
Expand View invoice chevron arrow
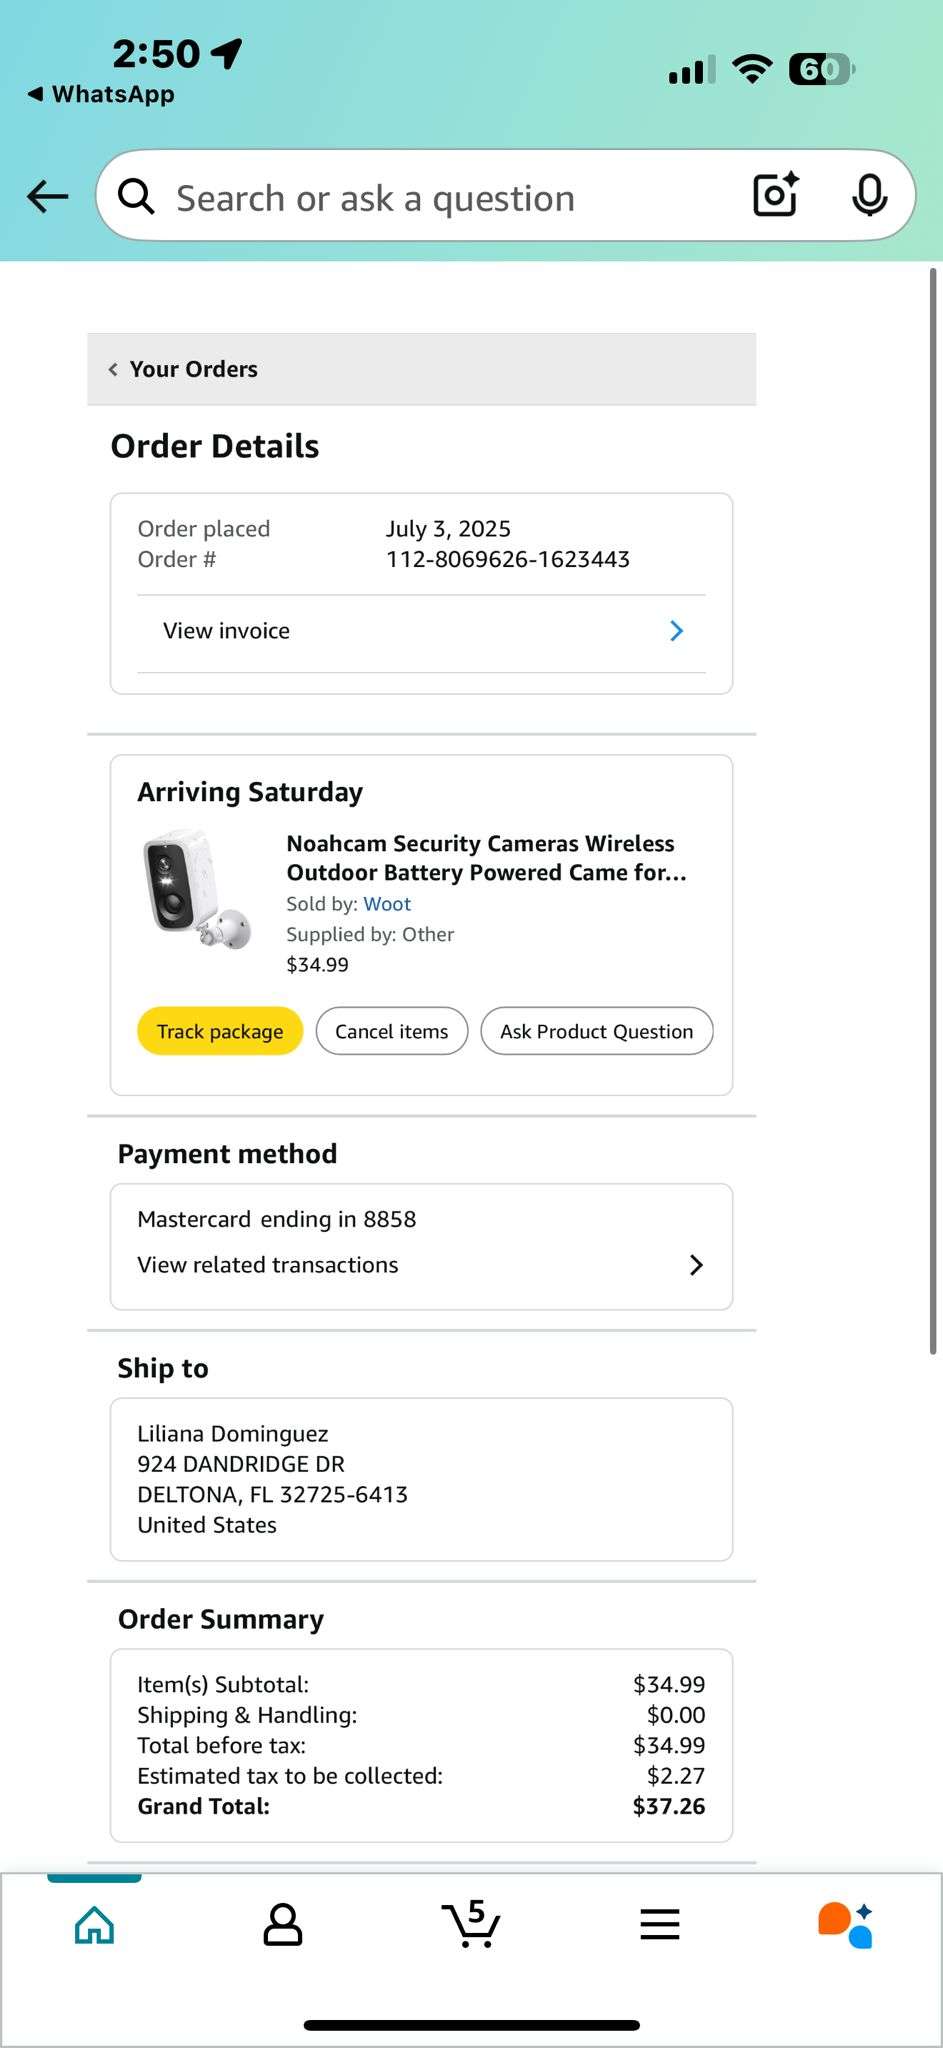pyautogui.click(x=676, y=631)
